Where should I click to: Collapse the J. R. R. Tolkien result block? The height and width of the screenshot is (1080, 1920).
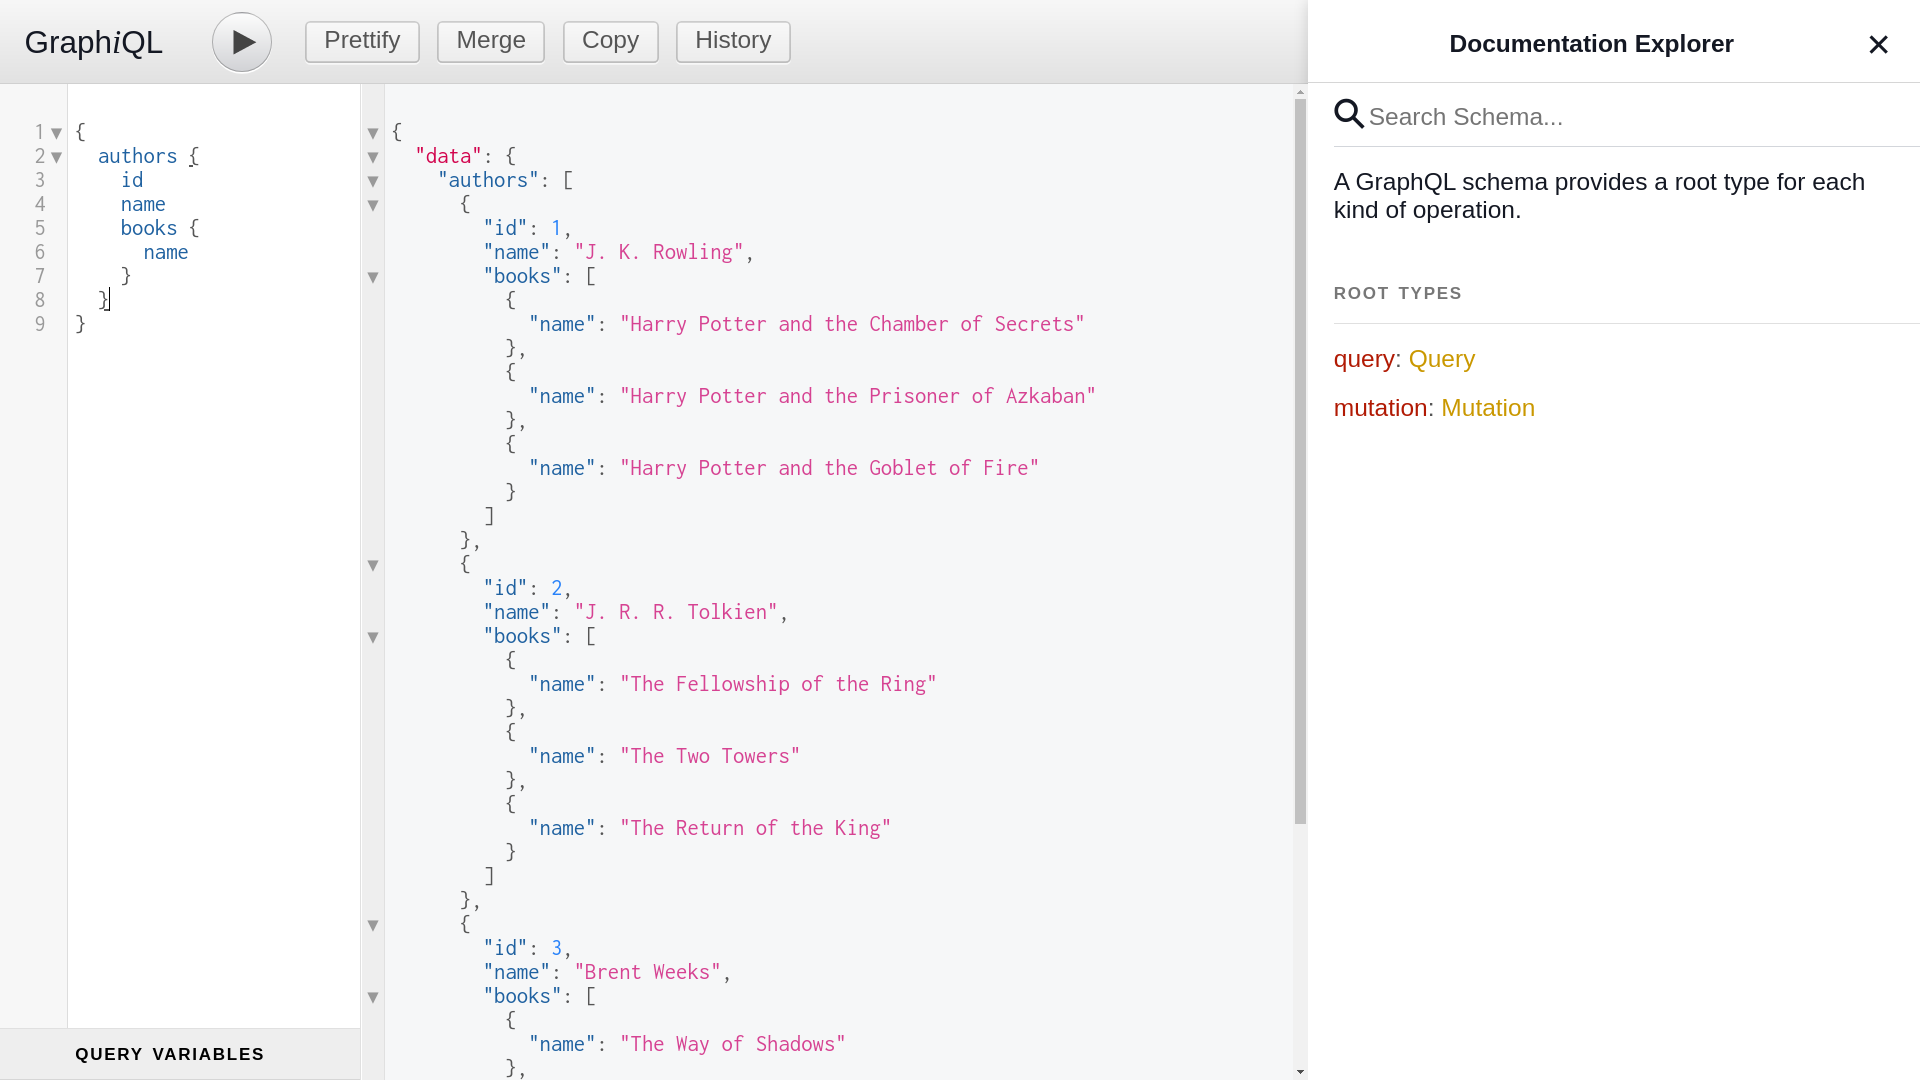tap(372, 565)
